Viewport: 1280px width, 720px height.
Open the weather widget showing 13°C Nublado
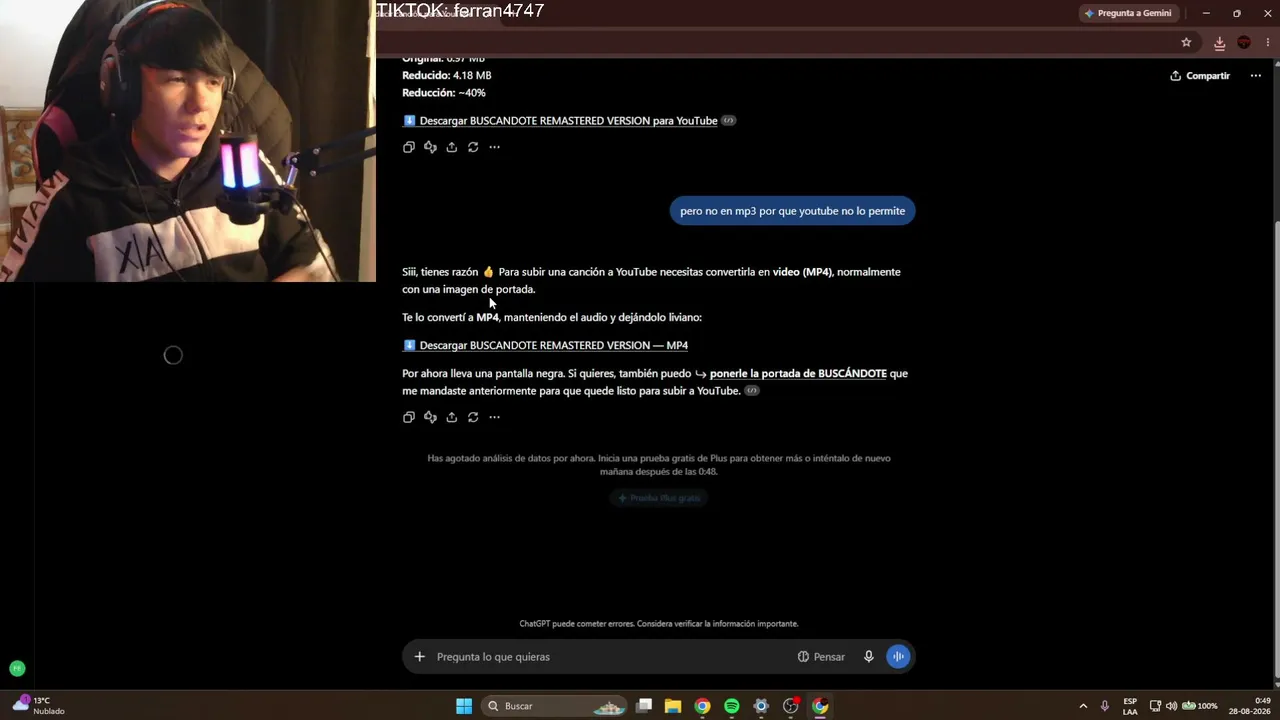(x=38, y=706)
